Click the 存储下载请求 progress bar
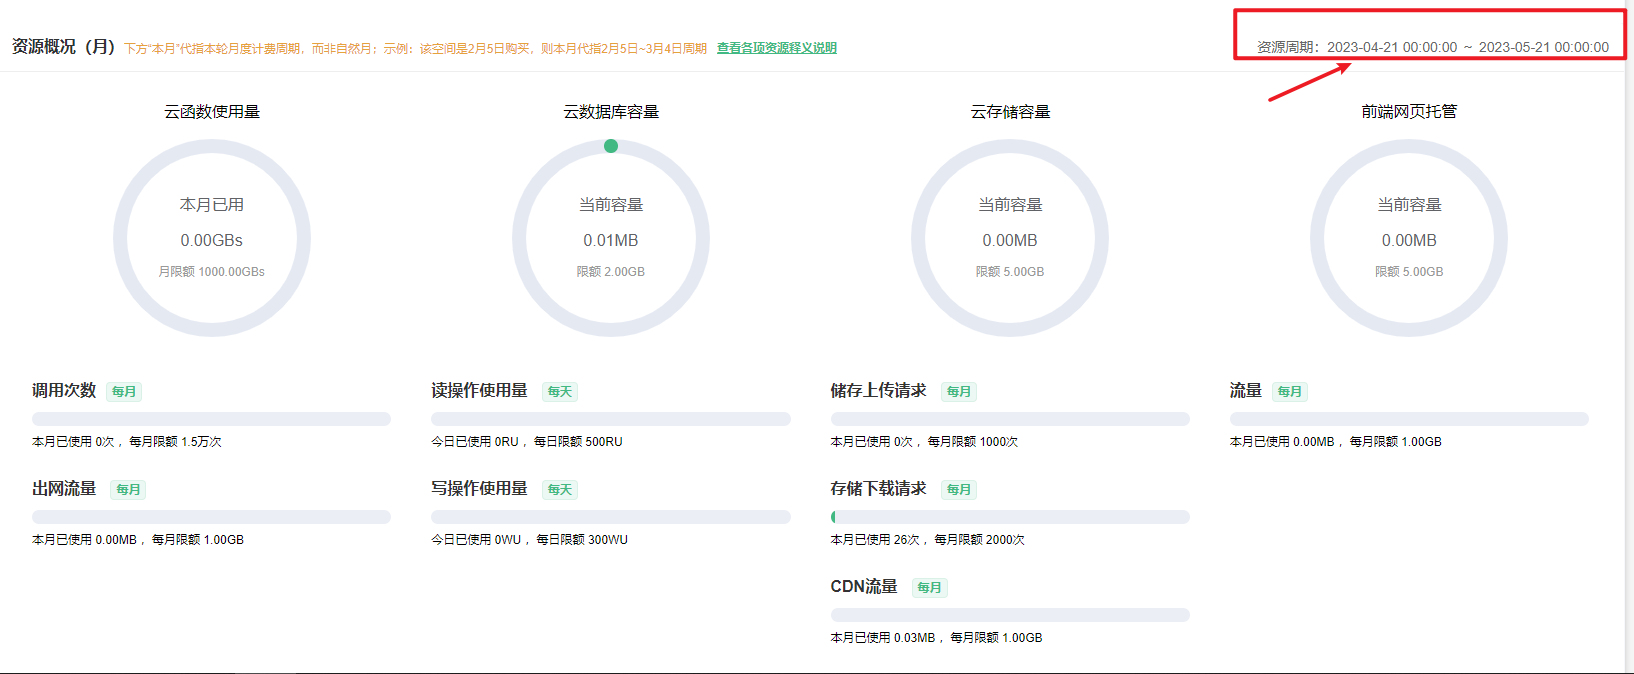 [1010, 517]
